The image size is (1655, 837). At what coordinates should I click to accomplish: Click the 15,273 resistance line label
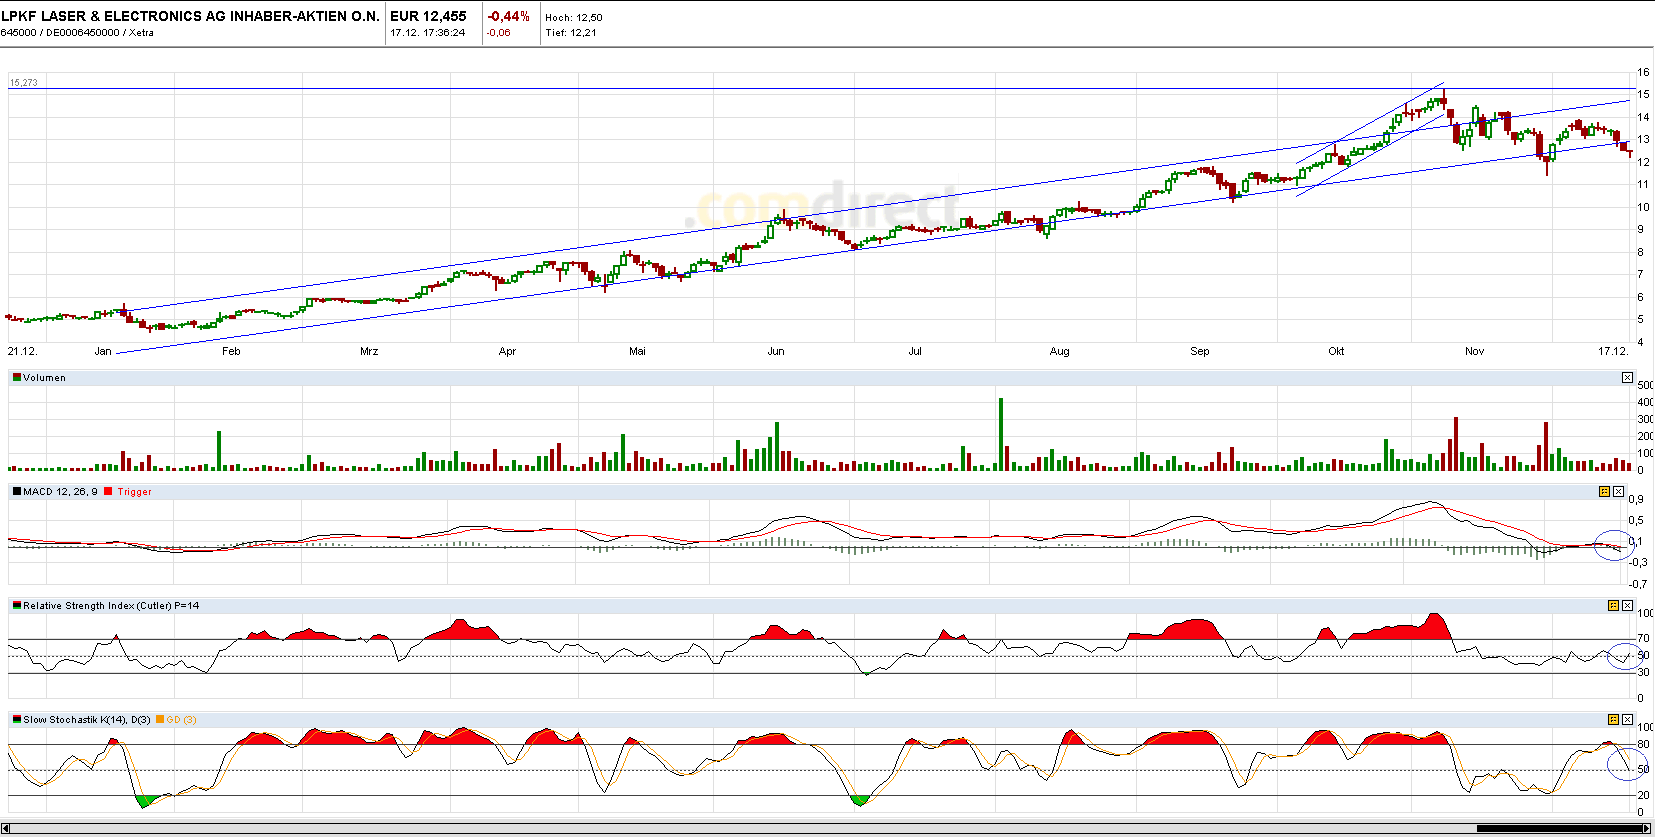(23, 83)
